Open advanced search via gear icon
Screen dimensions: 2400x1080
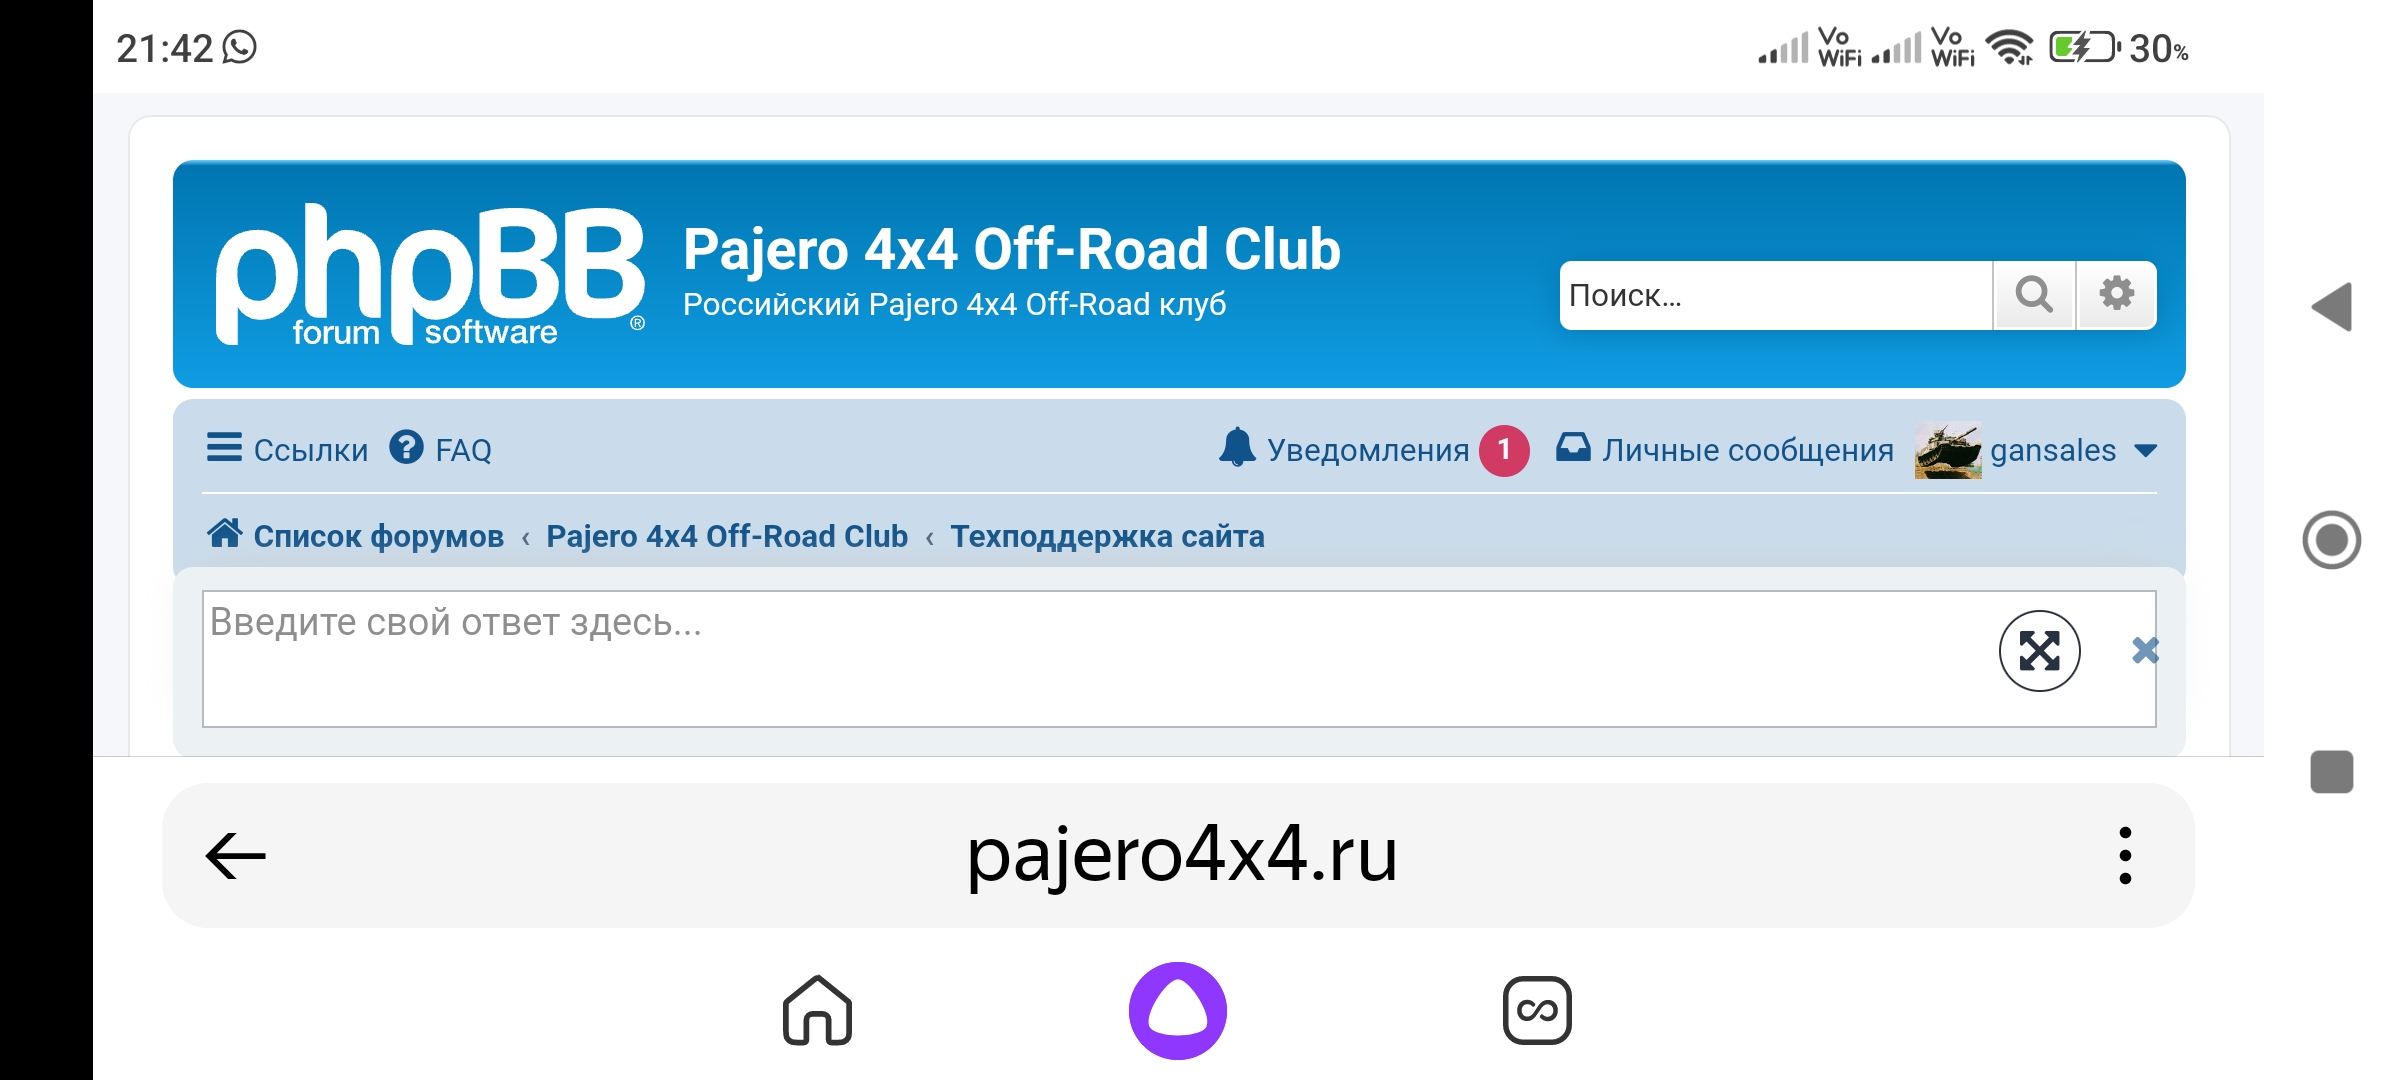[2116, 295]
